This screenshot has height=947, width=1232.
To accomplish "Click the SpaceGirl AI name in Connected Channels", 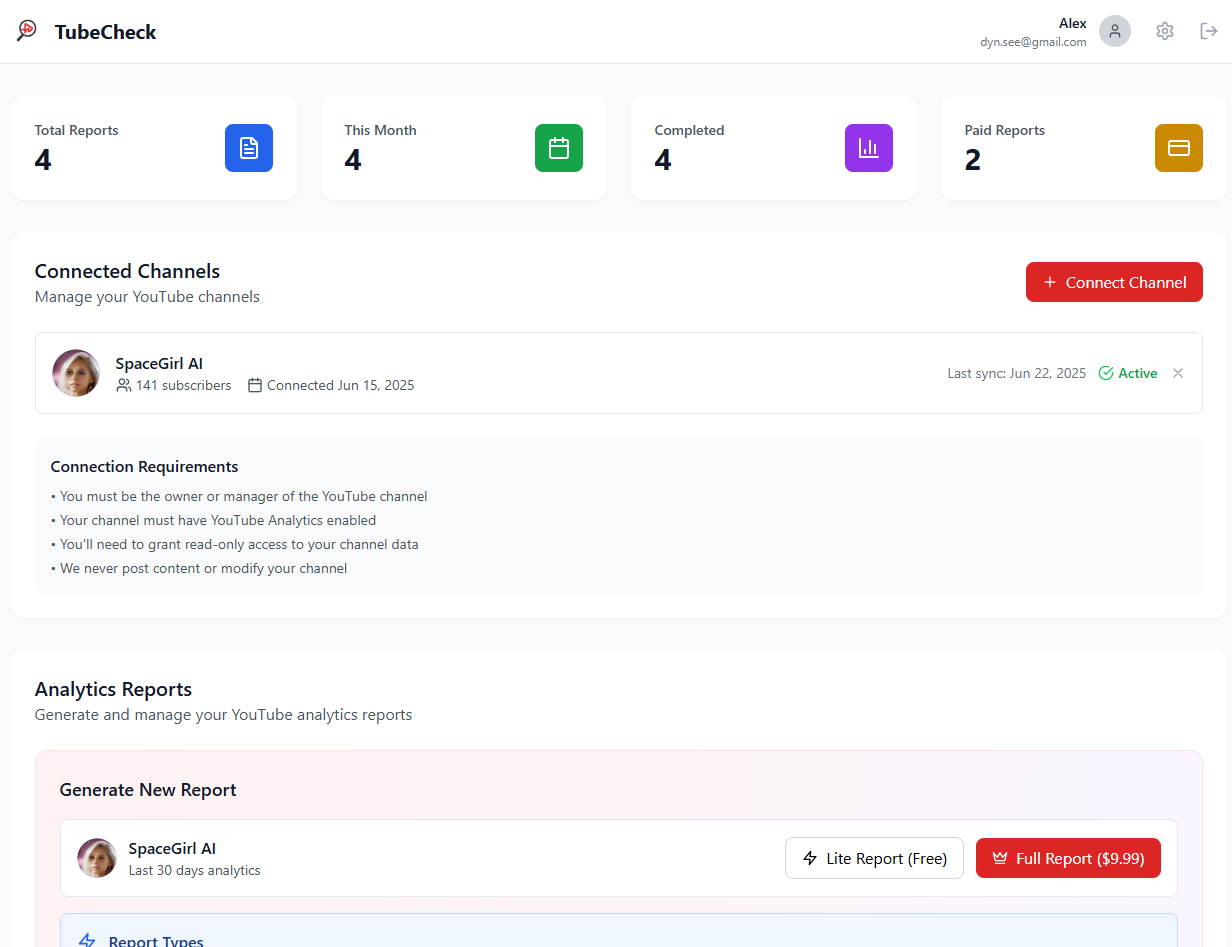I will (x=159, y=363).
